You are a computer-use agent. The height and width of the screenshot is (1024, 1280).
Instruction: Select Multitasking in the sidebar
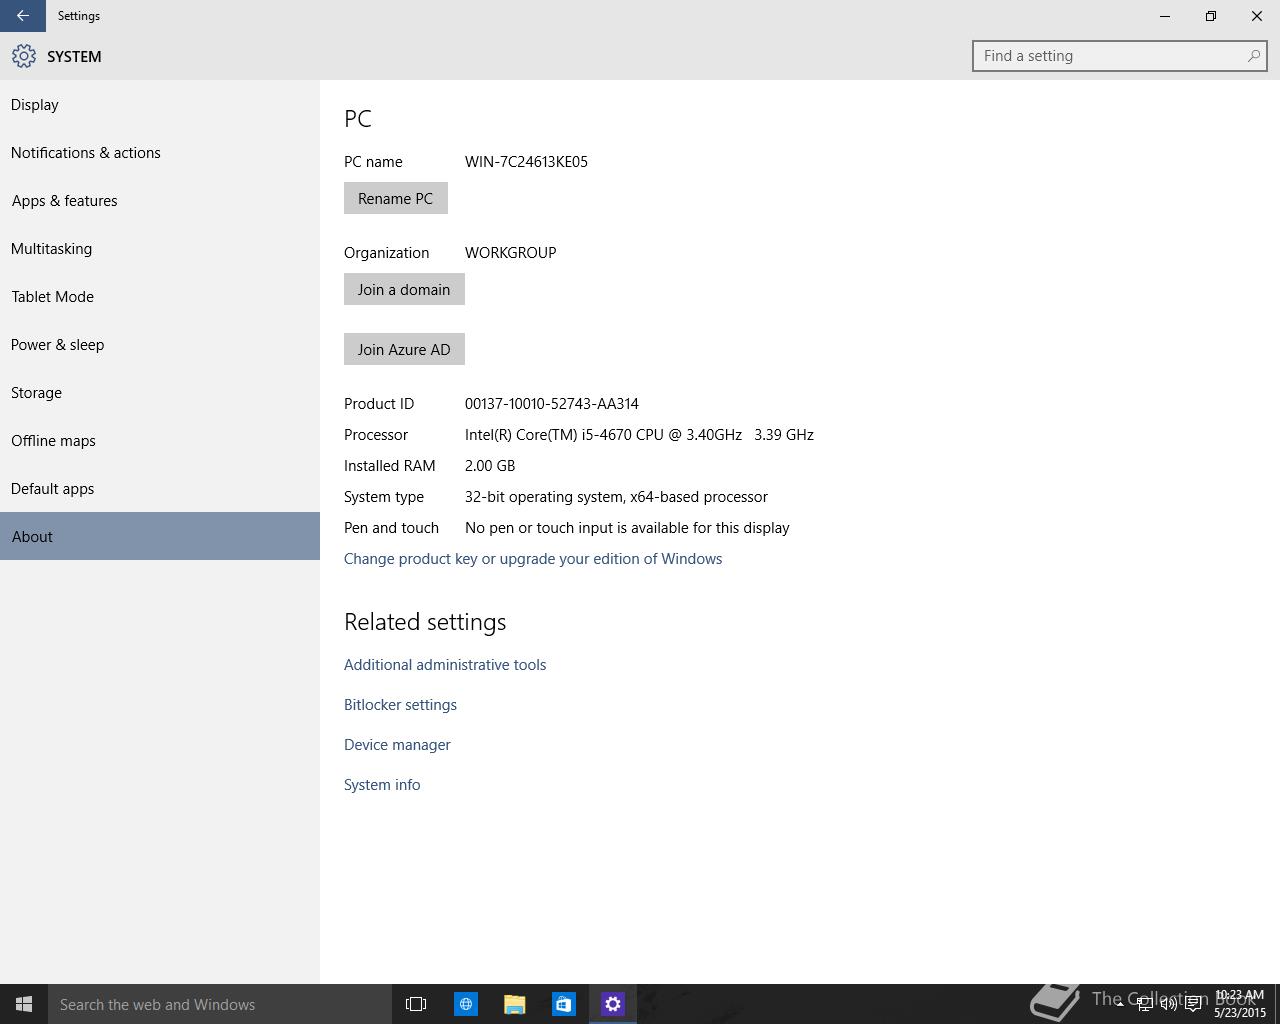coord(160,249)
